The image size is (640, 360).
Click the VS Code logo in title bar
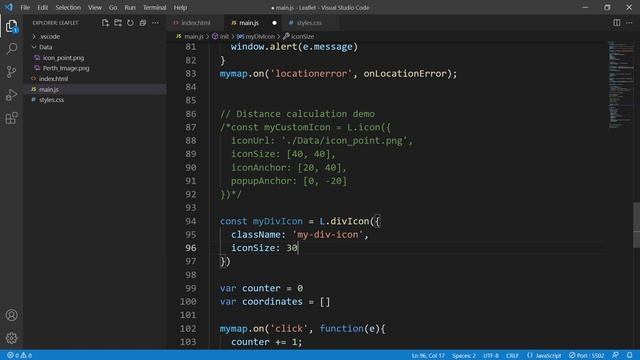click(x=9, y=7)
